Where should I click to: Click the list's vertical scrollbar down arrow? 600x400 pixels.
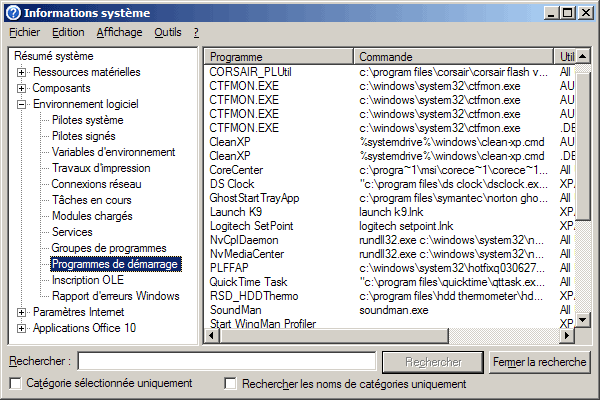pos(584,321)
